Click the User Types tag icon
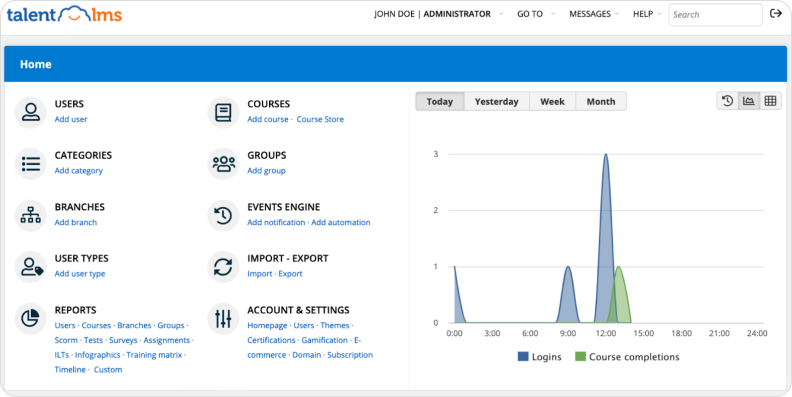 31,267
